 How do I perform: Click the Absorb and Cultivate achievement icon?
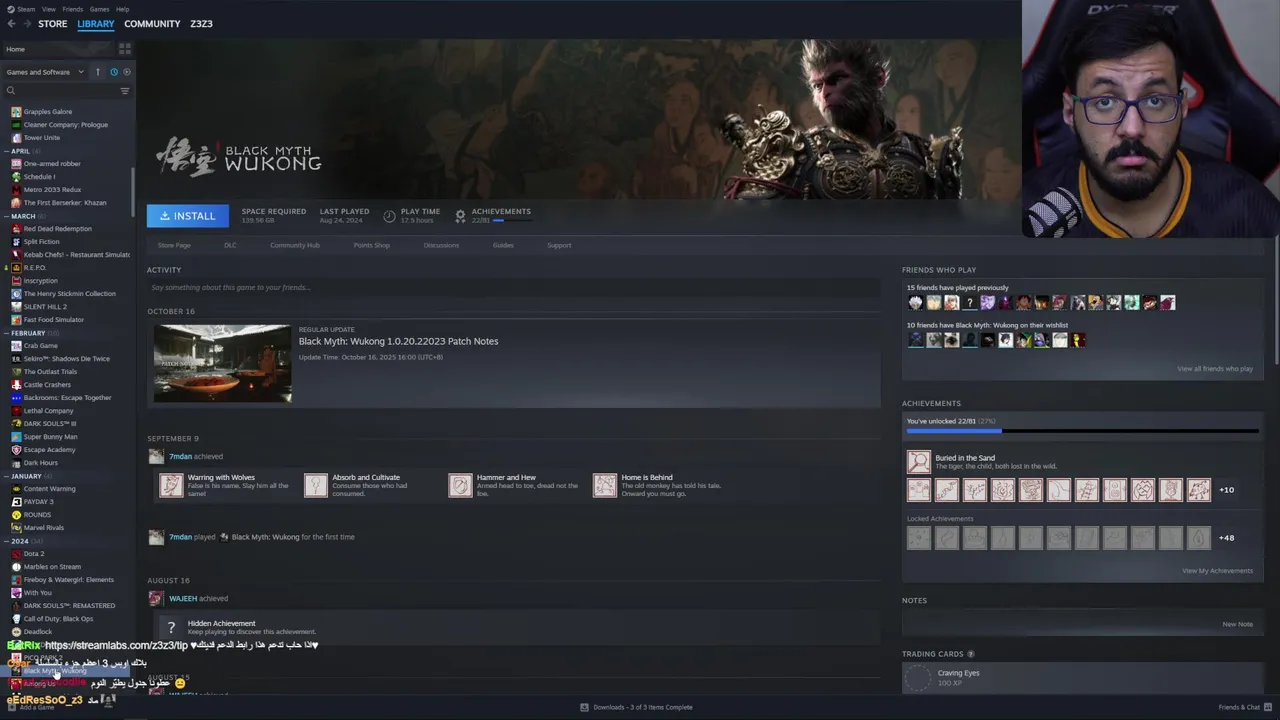(316, 485)
